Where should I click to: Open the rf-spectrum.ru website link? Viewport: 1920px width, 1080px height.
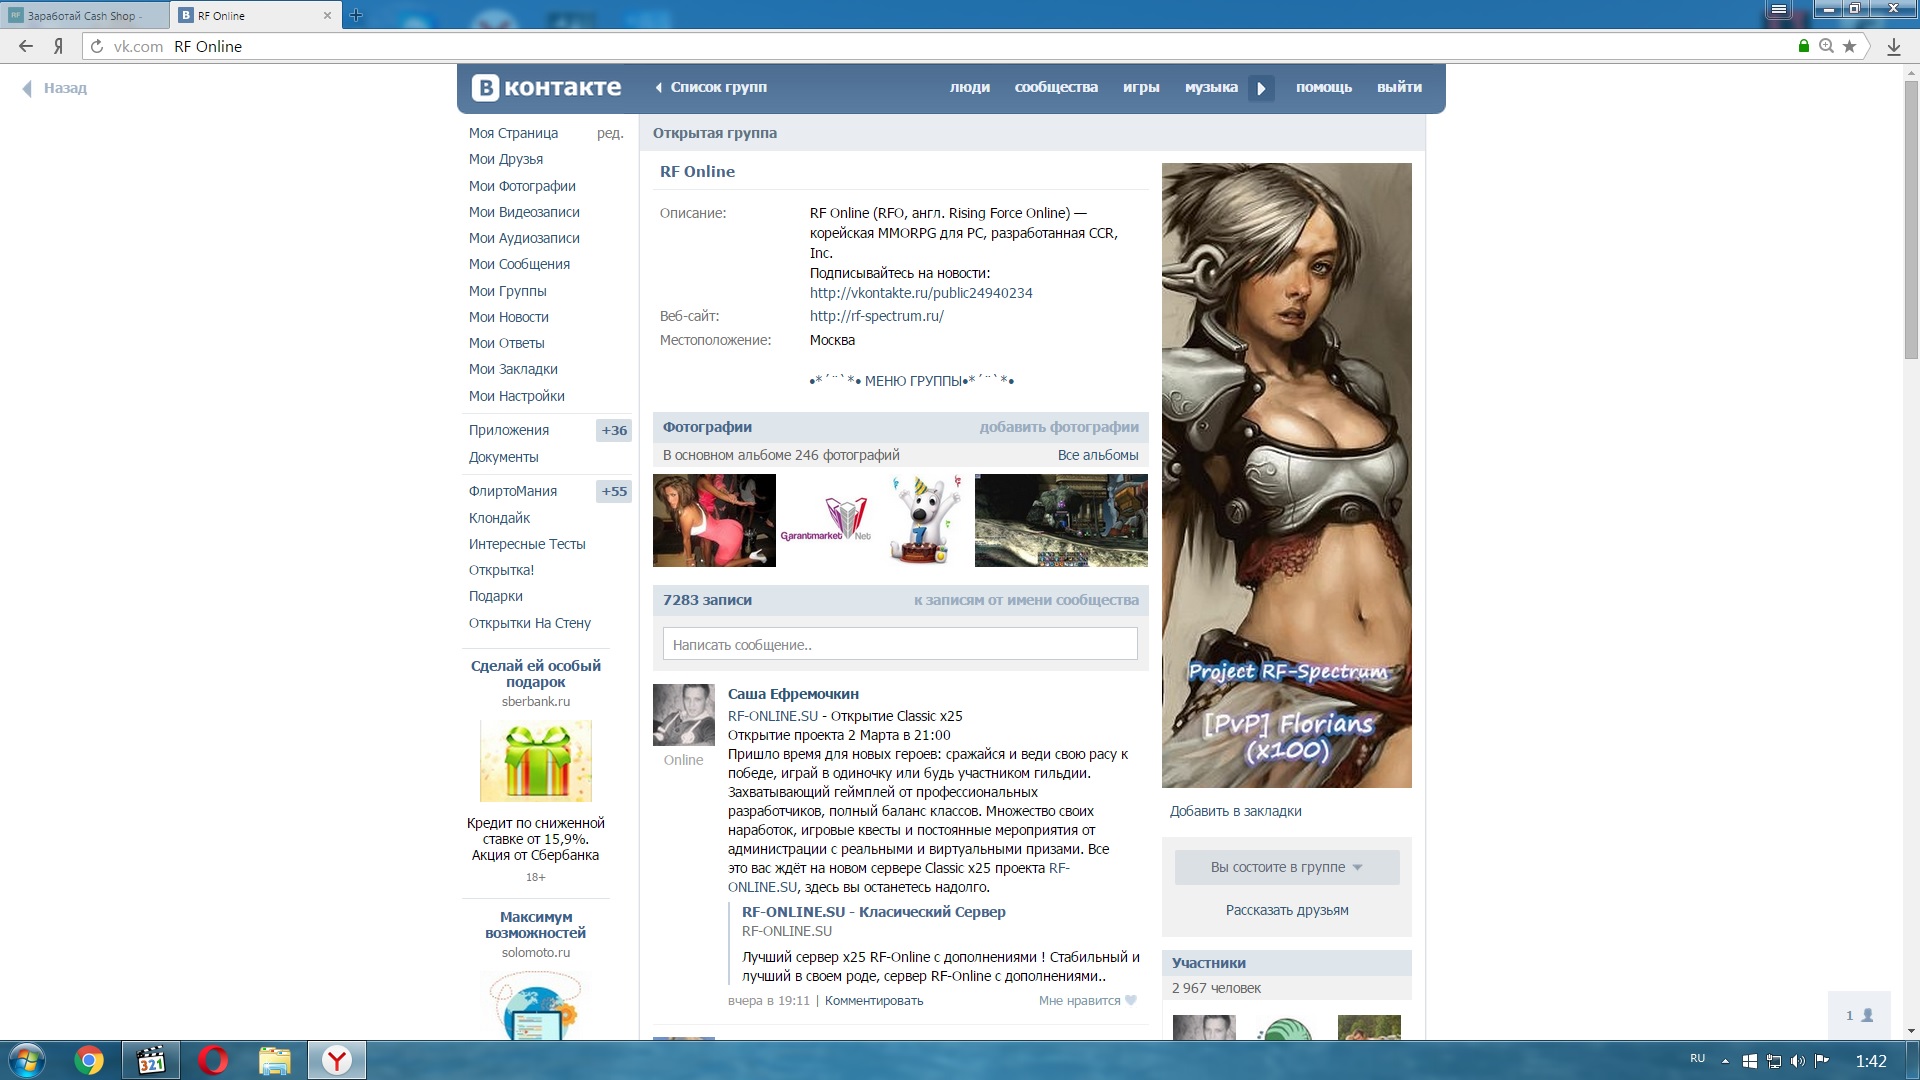(x=876, y=316)
